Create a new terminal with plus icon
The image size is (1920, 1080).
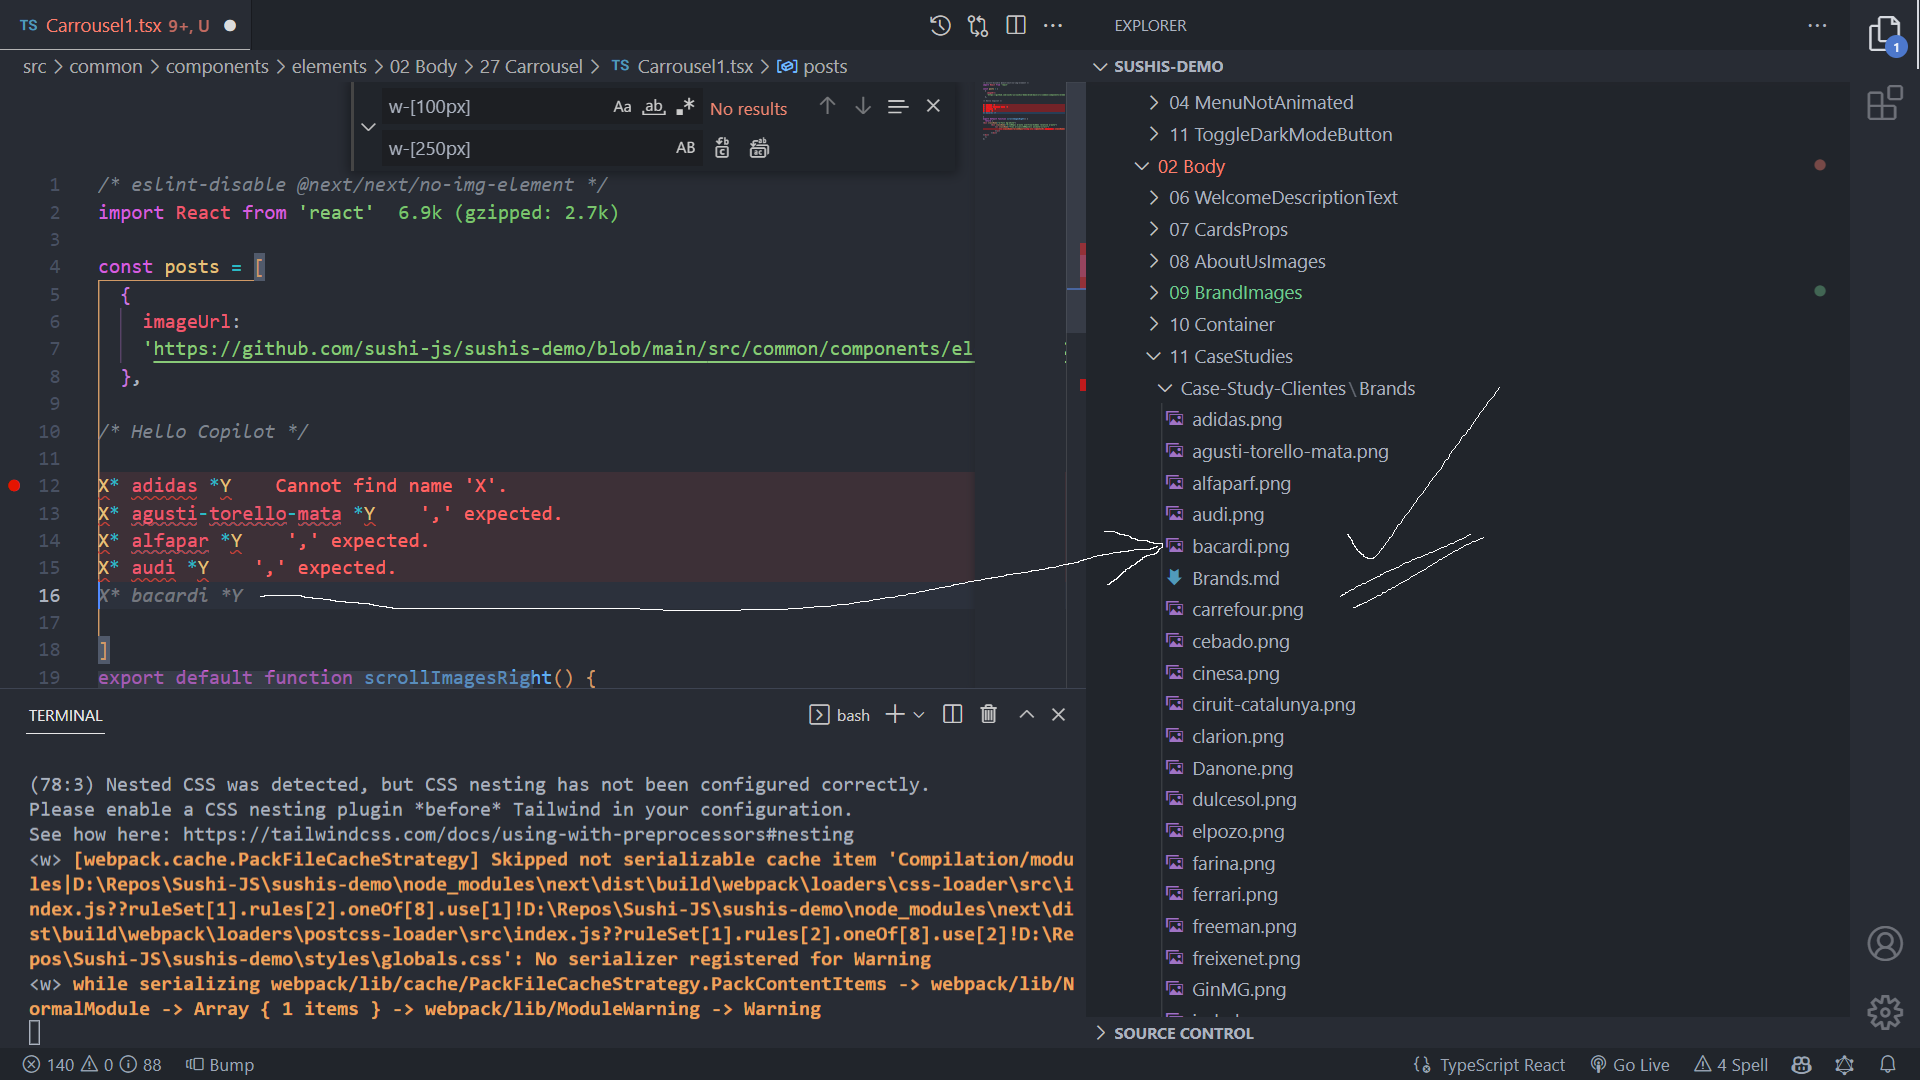pyautogui.click(x=895, y=714)
